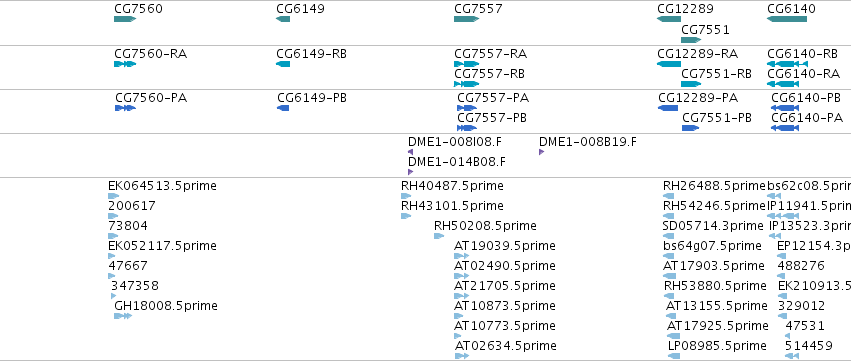This screenshot has height=361, width=851.
Task: Click the CG6149 gene arrow glyph
Action: (x=283, y=19)
